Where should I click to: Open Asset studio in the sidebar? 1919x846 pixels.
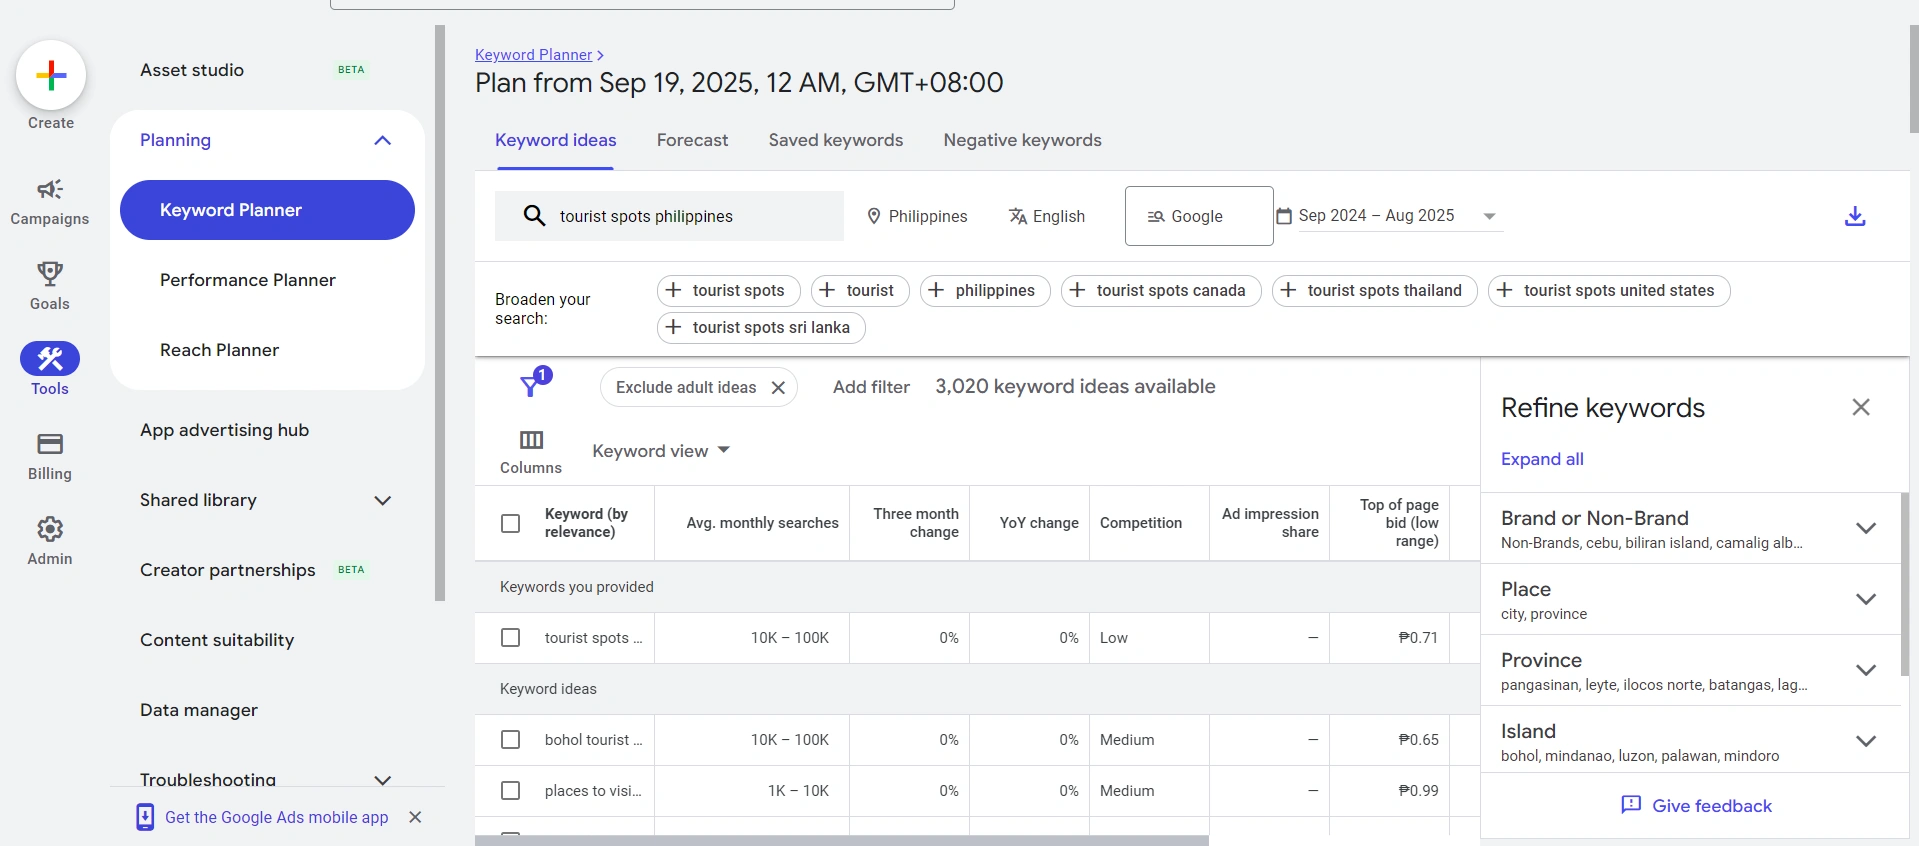click(192, 70)
